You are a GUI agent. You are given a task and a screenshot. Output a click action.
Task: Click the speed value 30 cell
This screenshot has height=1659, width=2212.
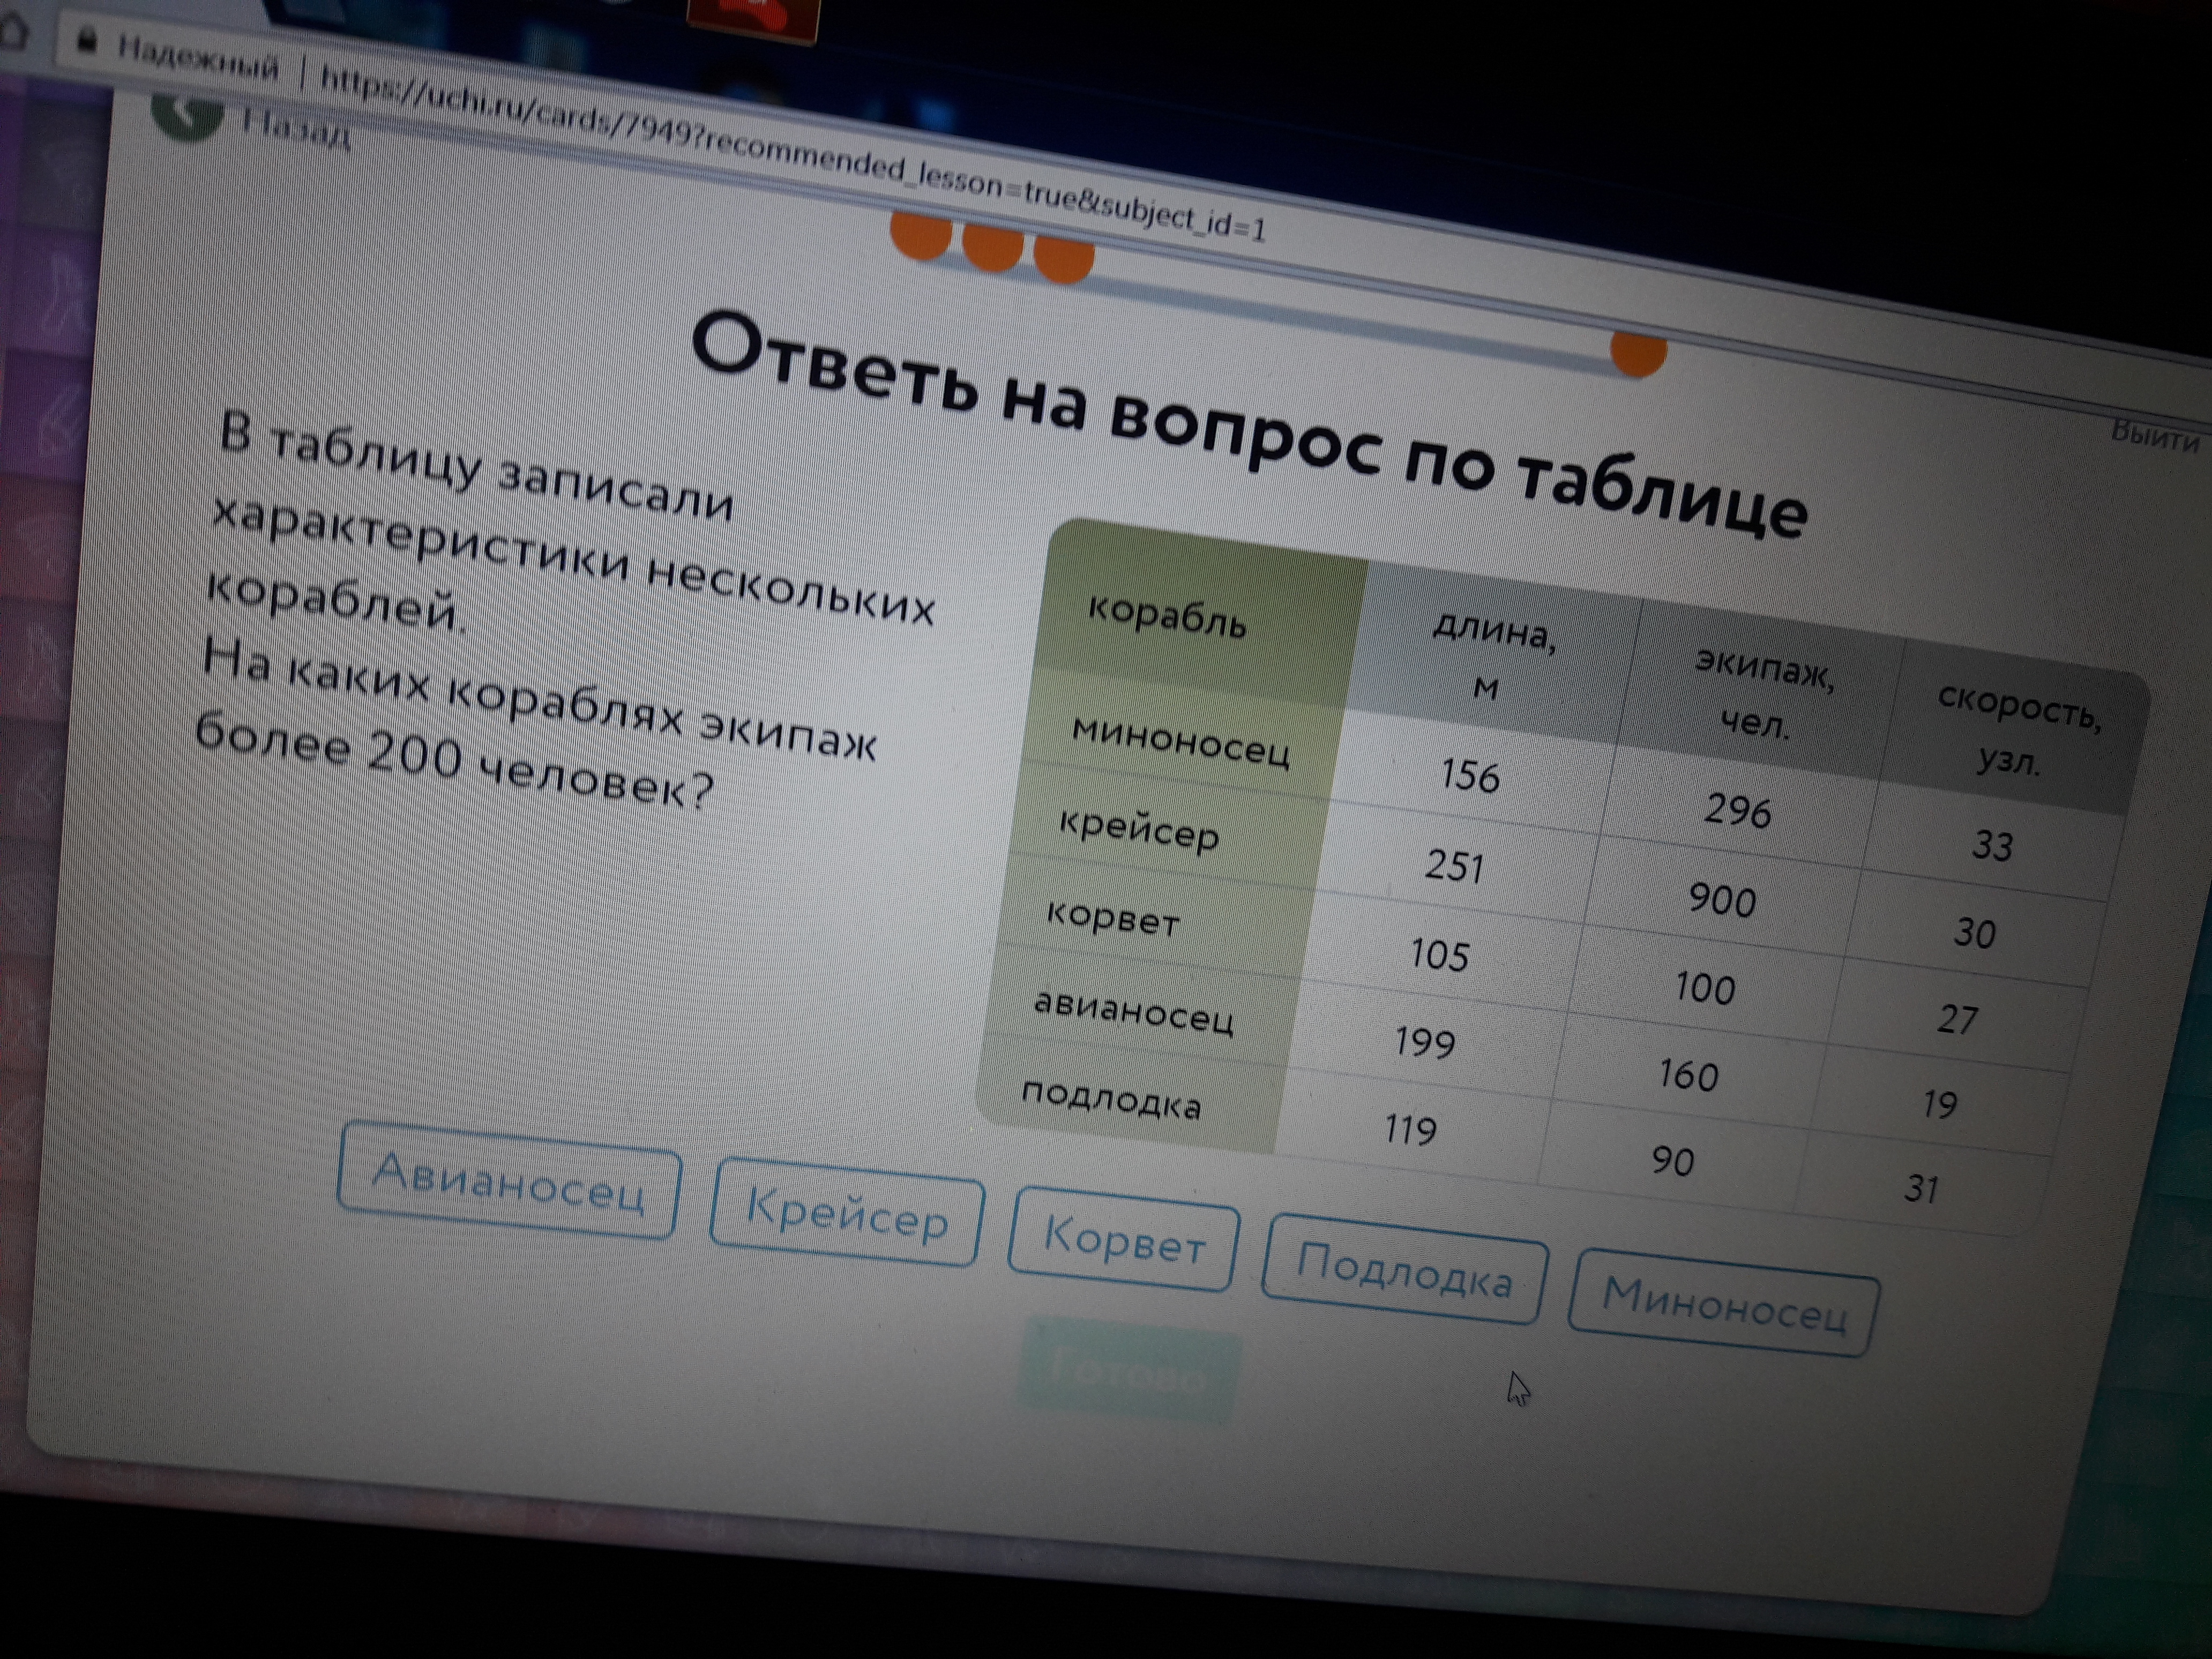1974,933
